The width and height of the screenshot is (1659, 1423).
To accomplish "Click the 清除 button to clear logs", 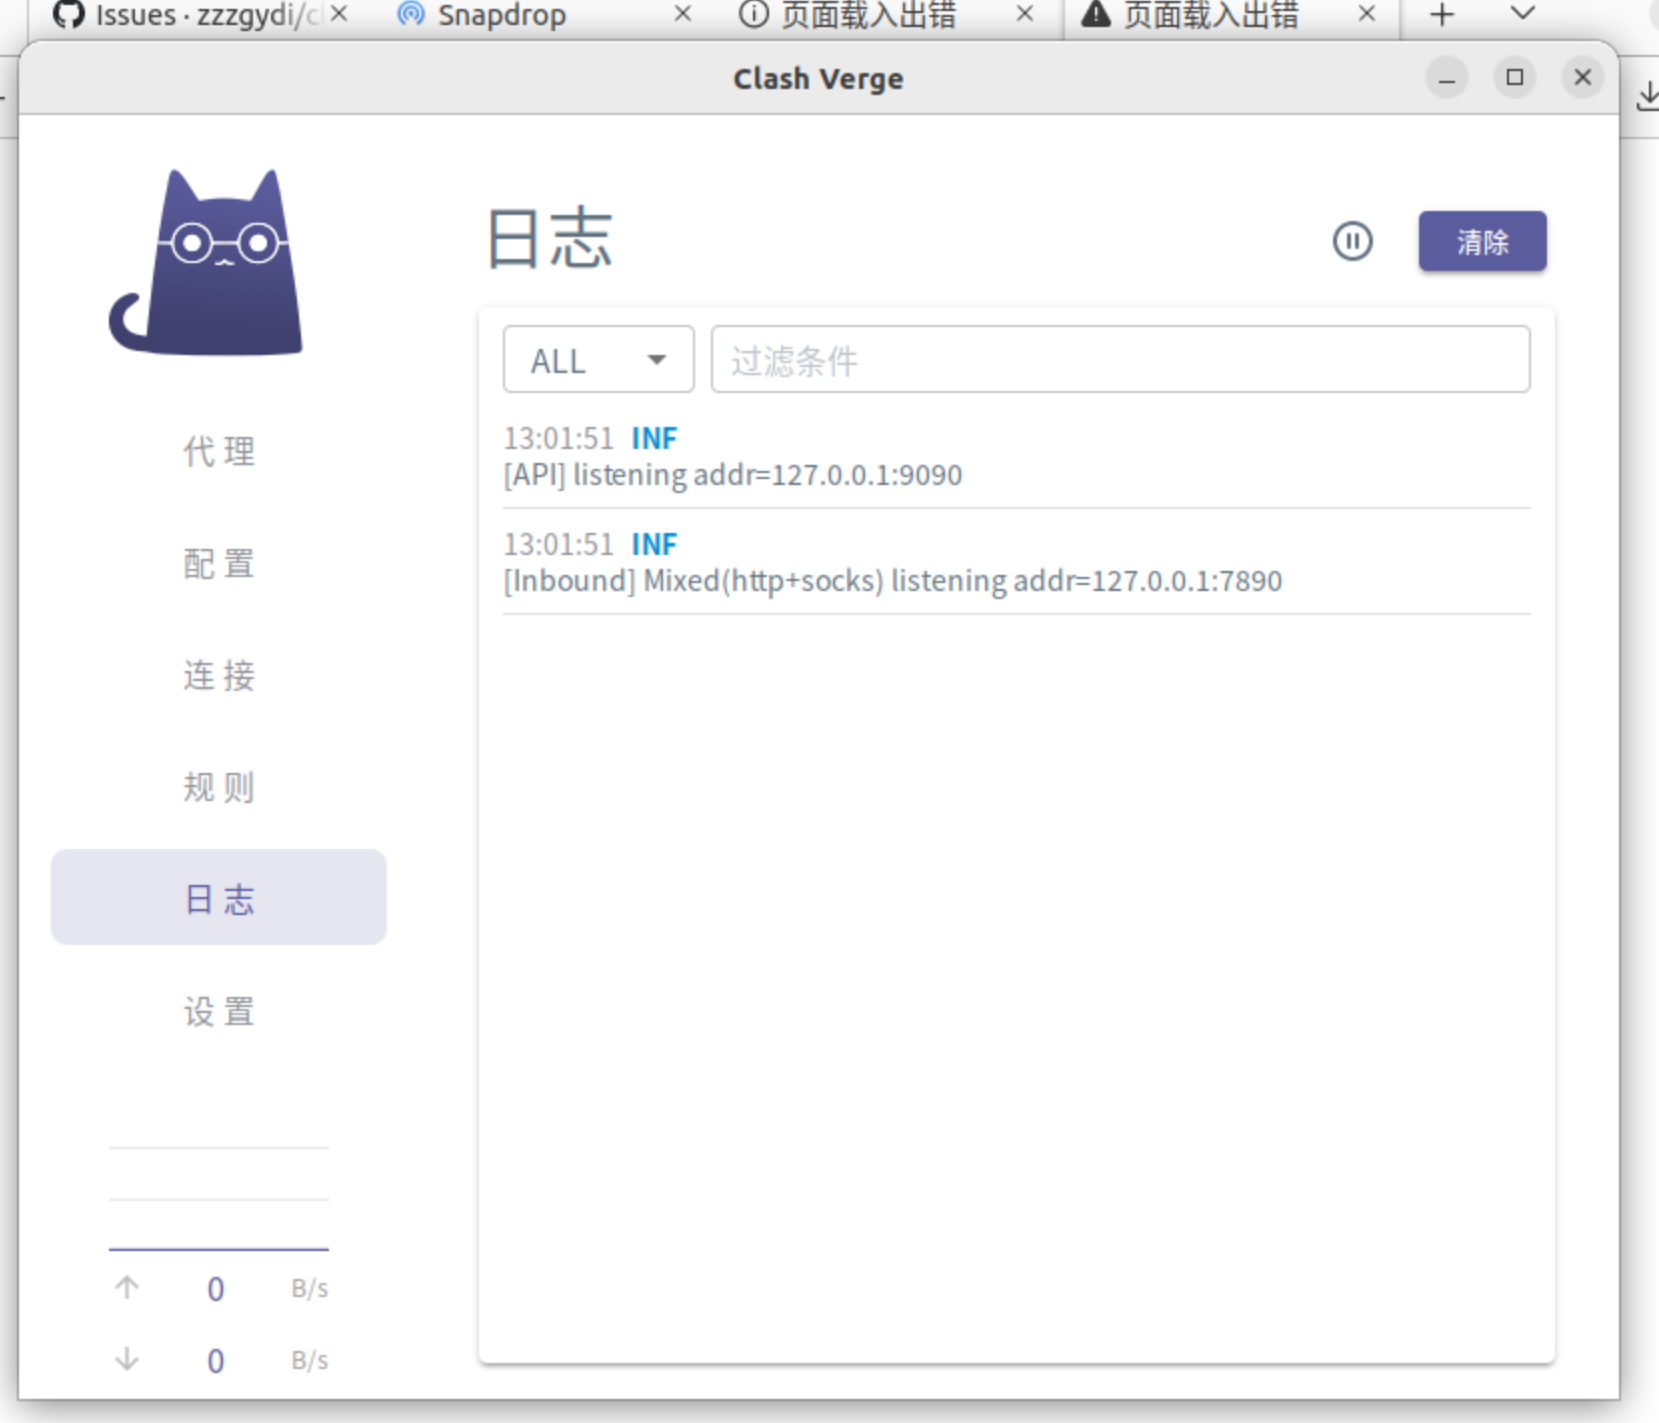I will pyautogui.click(x=1482, y=241).
